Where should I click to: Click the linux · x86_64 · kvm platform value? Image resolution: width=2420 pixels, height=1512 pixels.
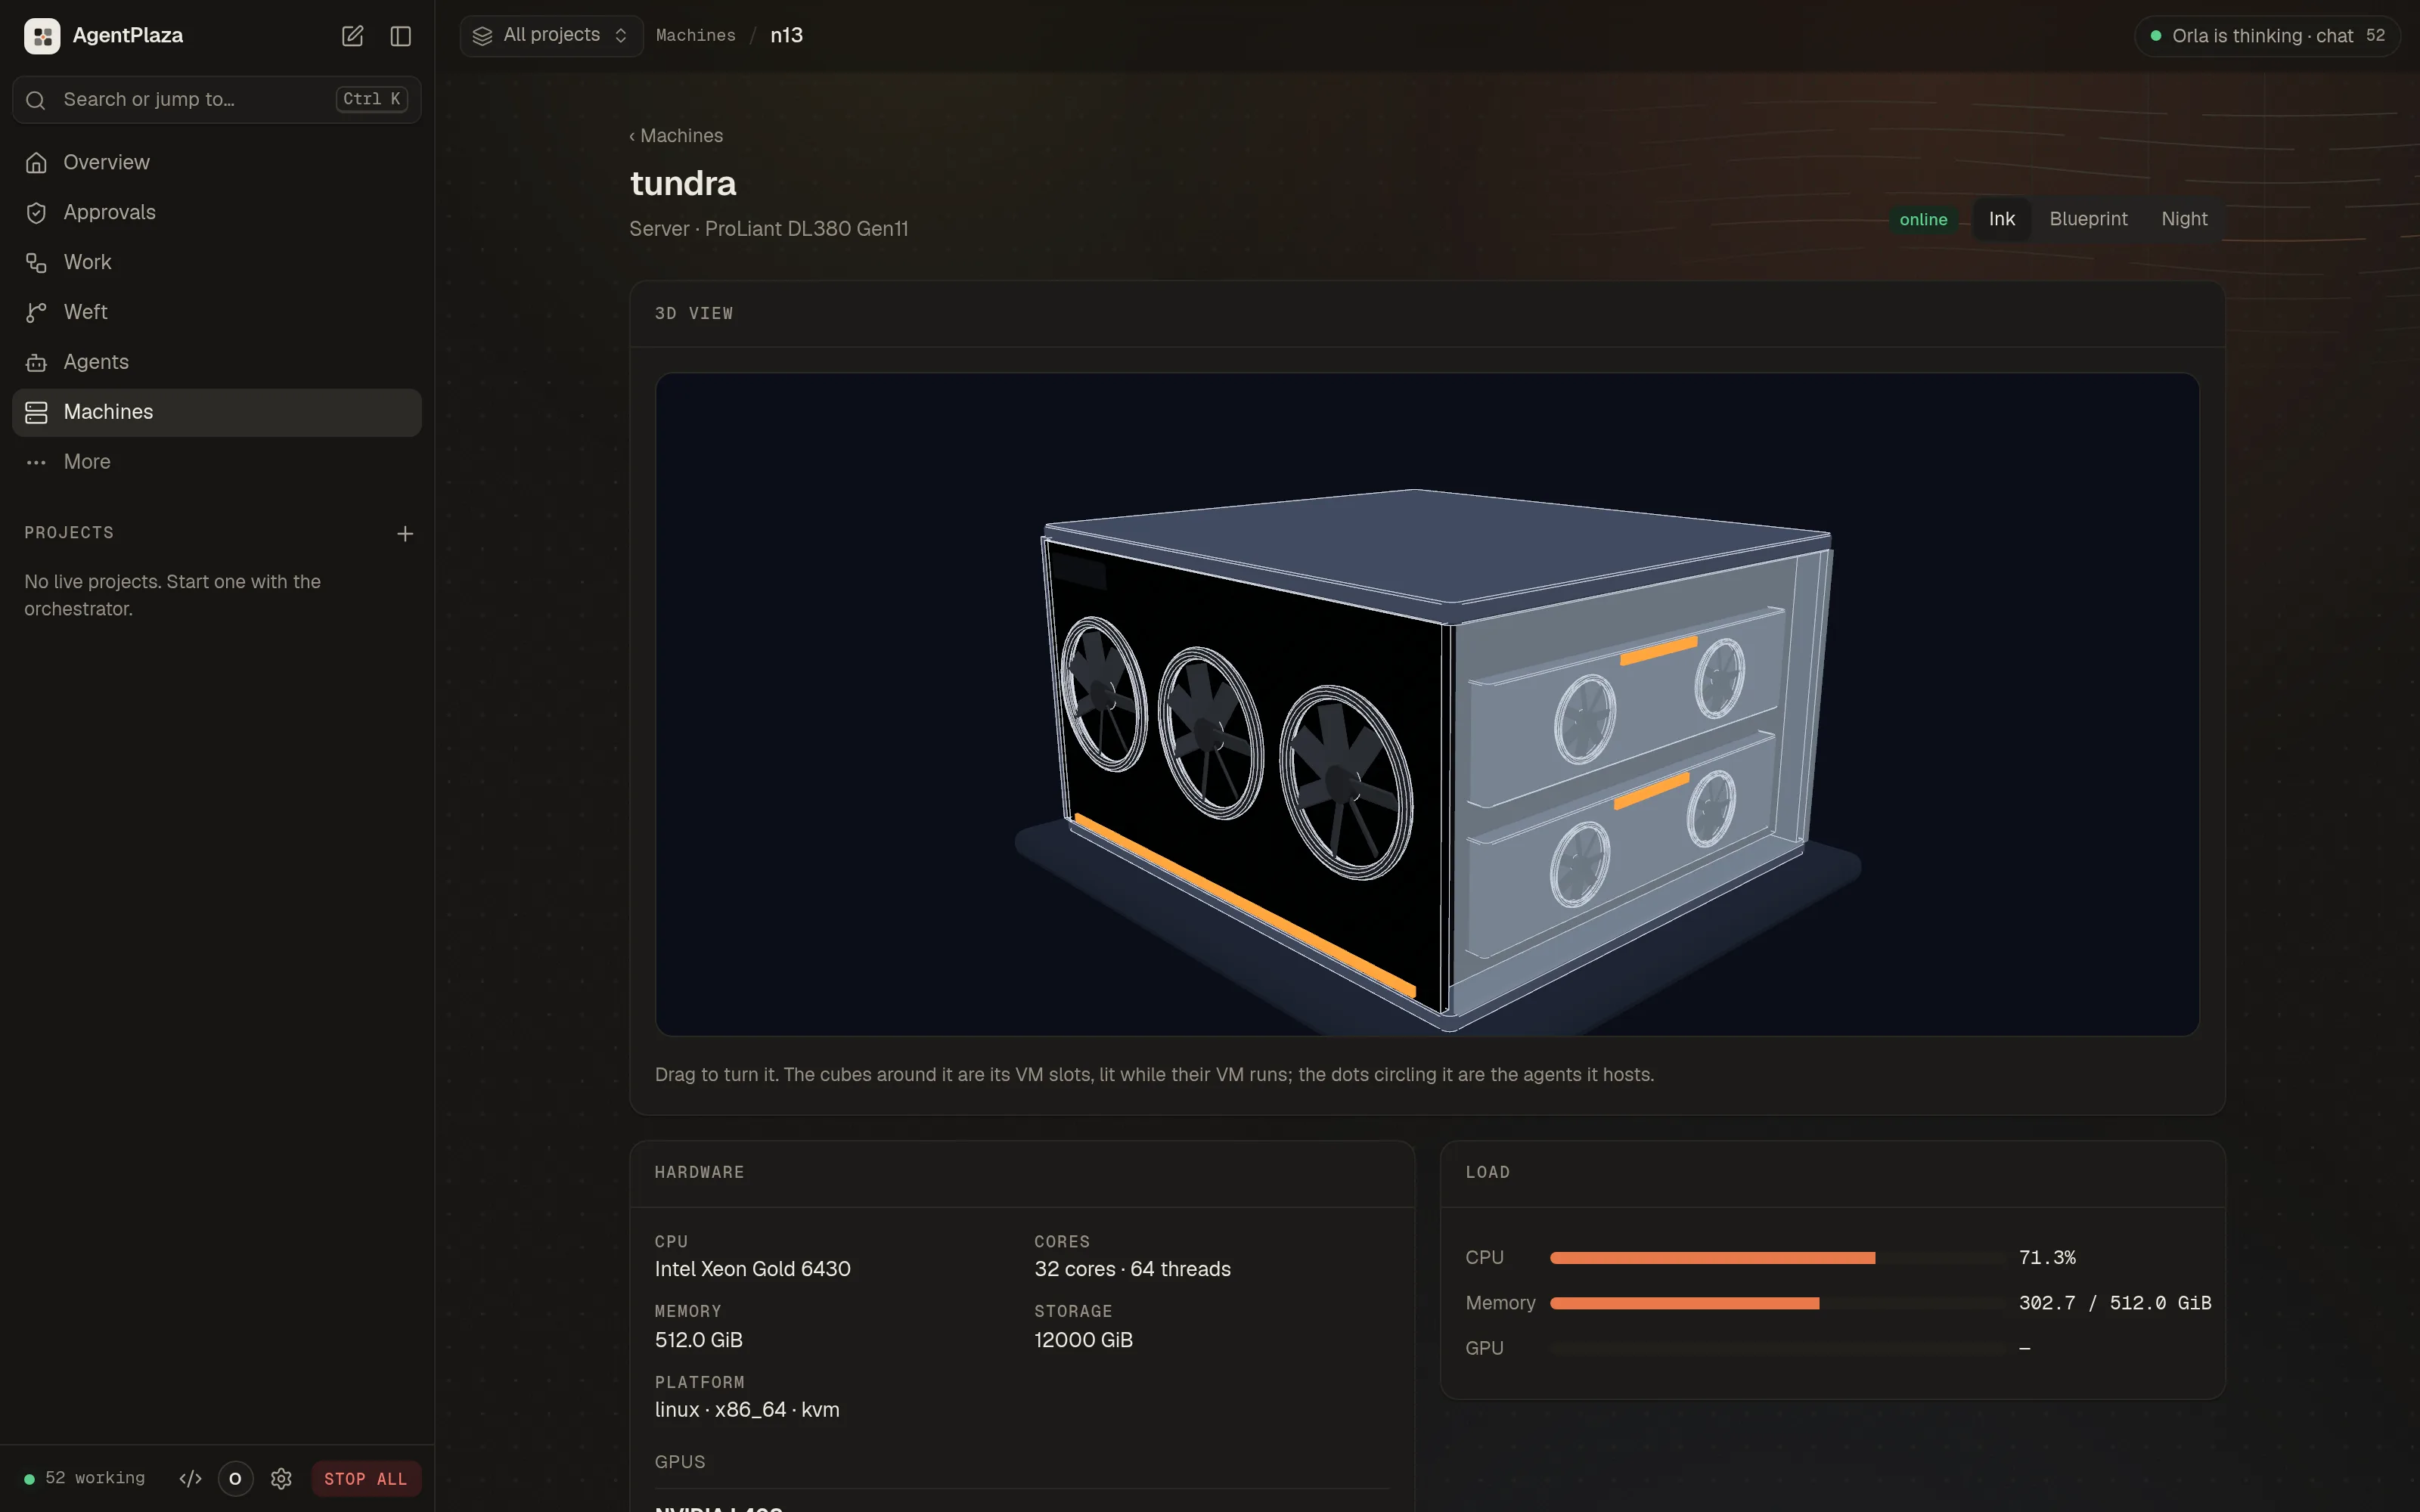[x=747, y=1410]
